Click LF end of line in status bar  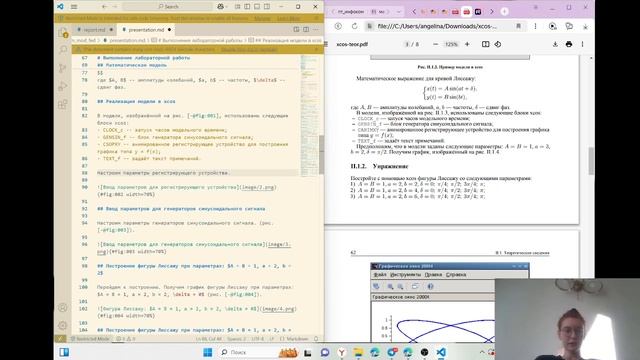pyautogui.click(x=272, y=339)
